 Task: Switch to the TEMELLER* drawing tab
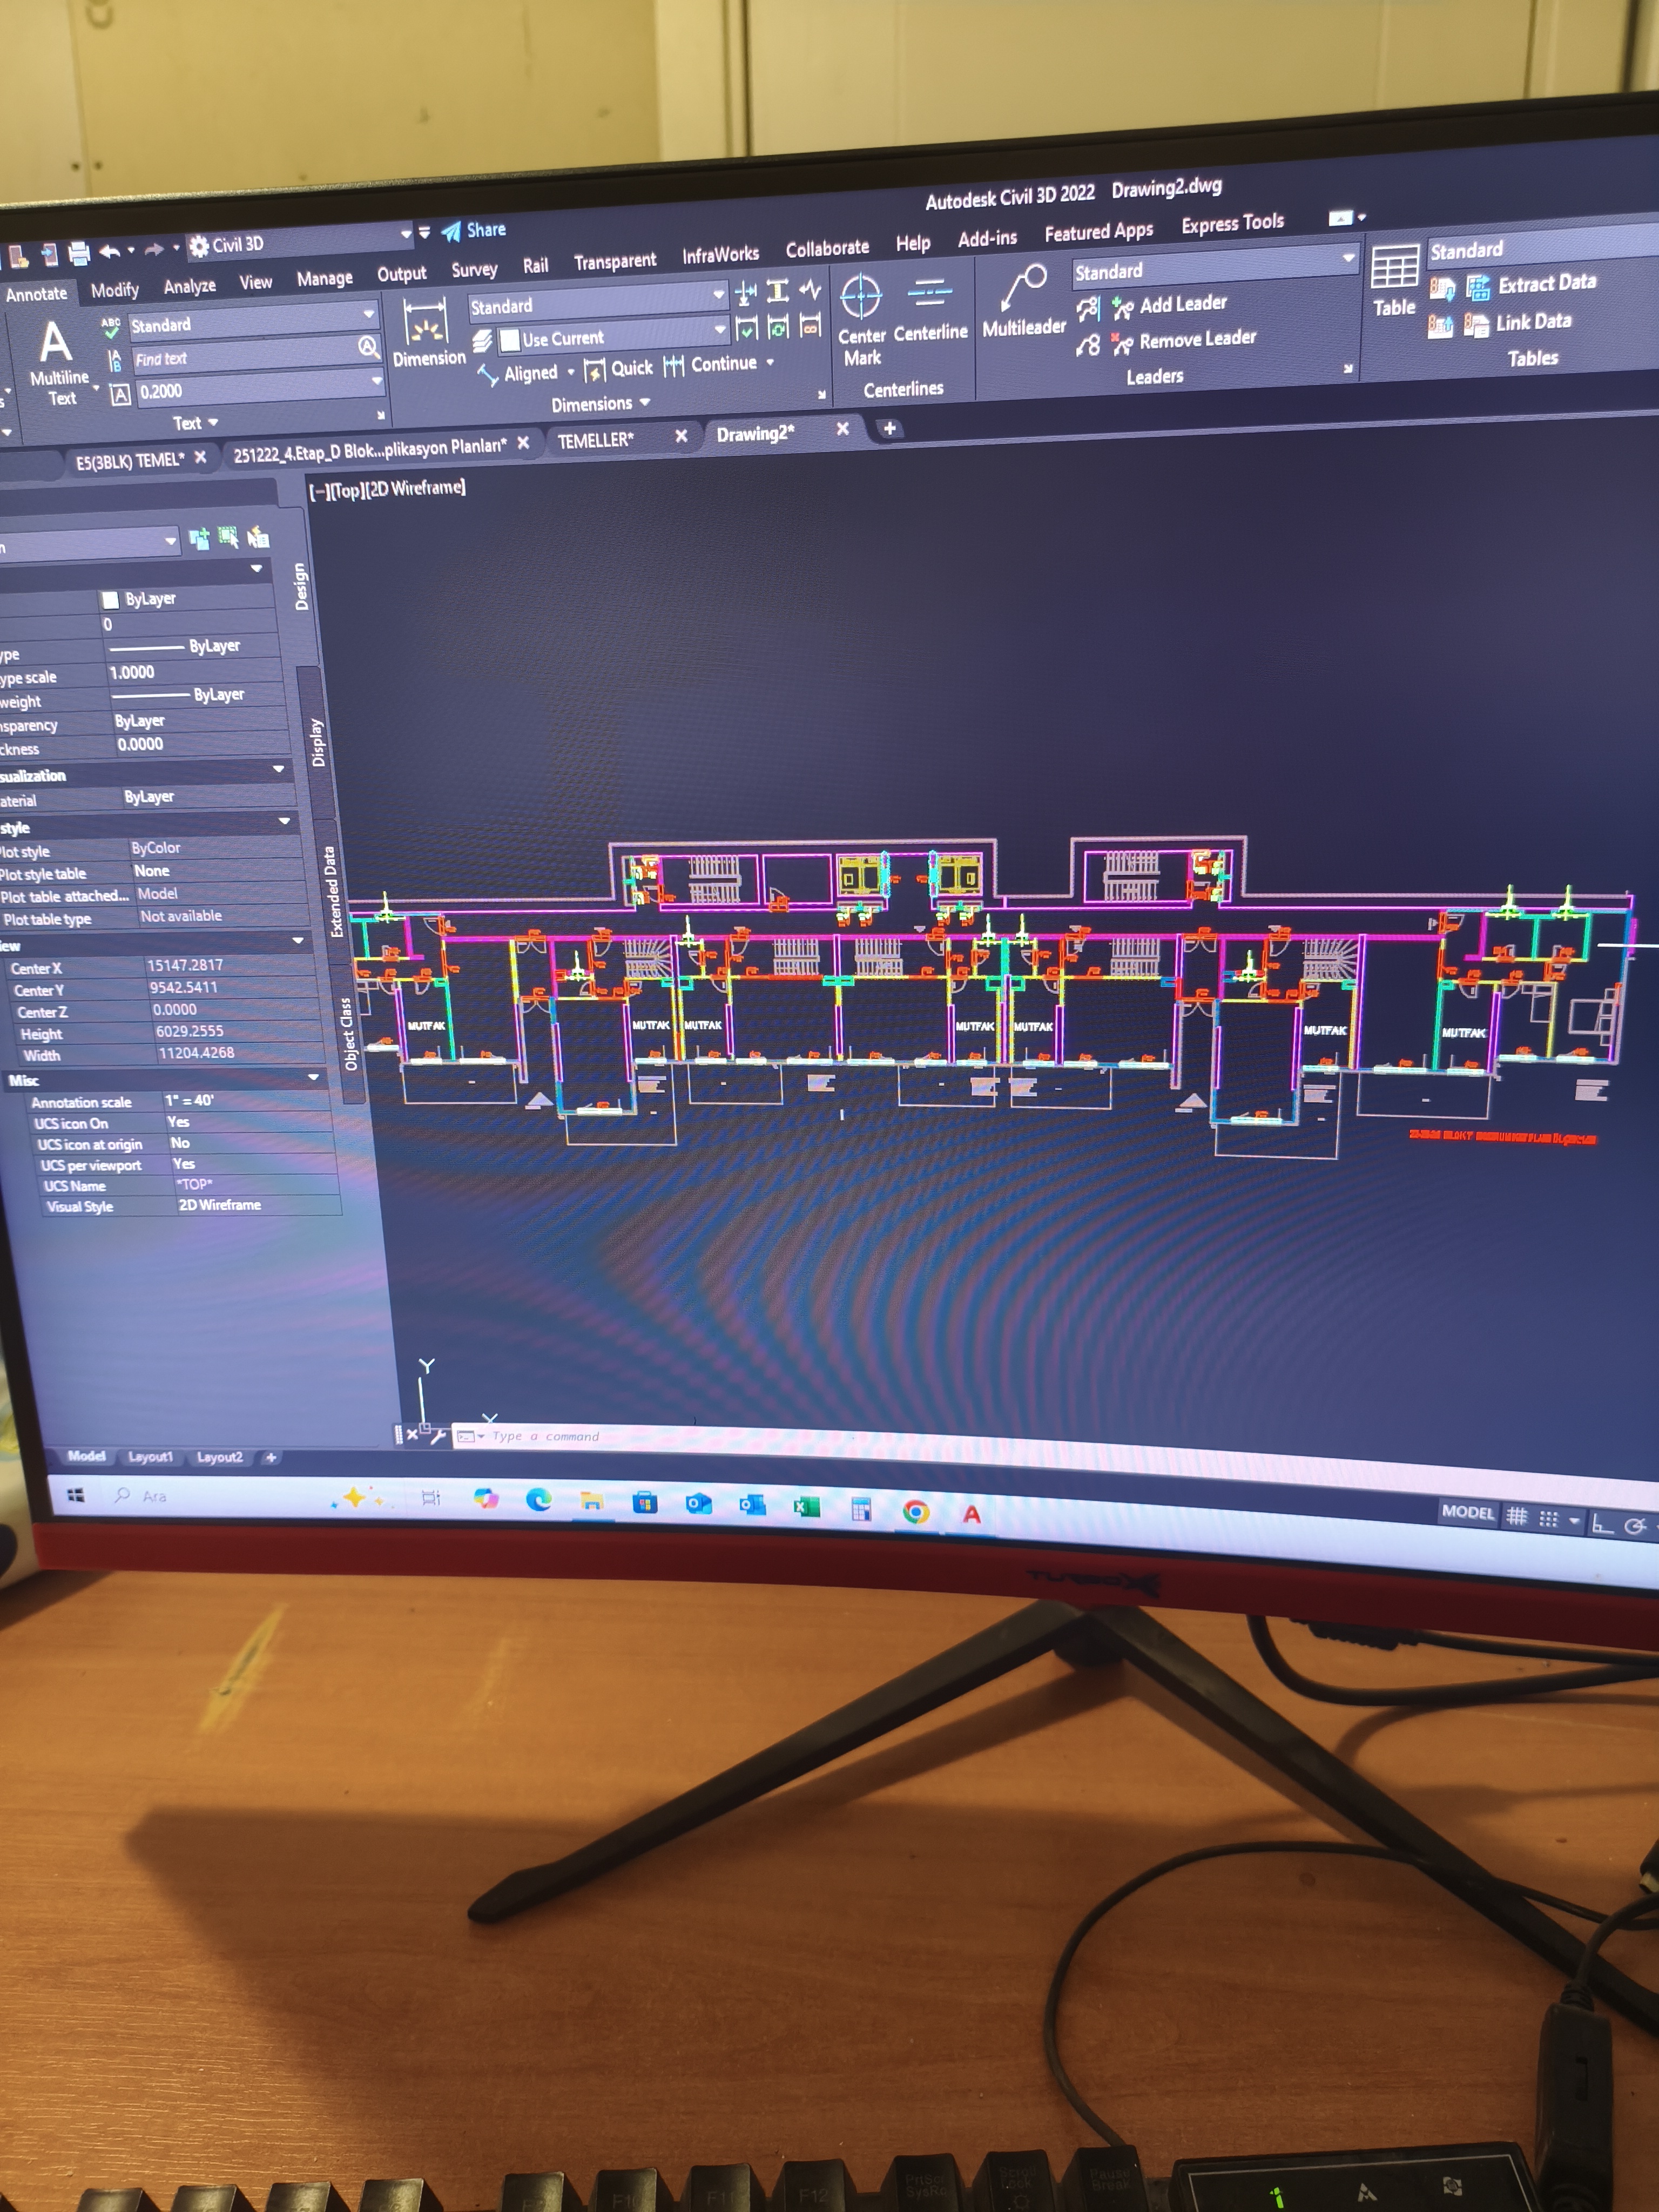(596, 440)
